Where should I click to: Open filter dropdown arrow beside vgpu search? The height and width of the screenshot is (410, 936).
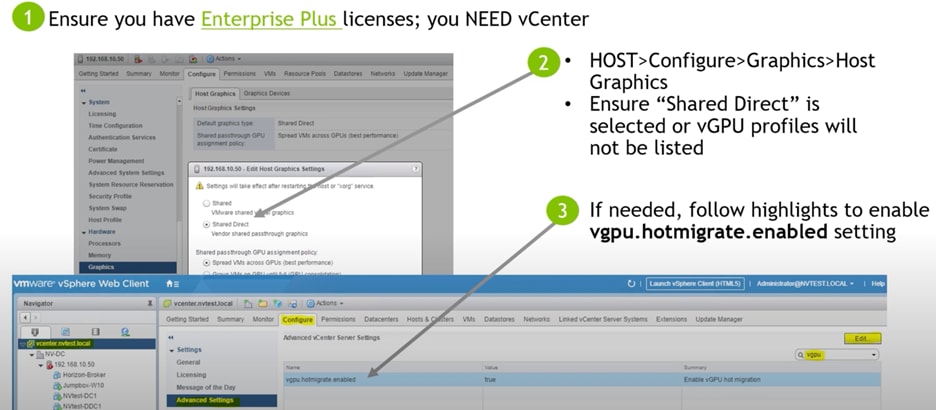pos(875,354)
